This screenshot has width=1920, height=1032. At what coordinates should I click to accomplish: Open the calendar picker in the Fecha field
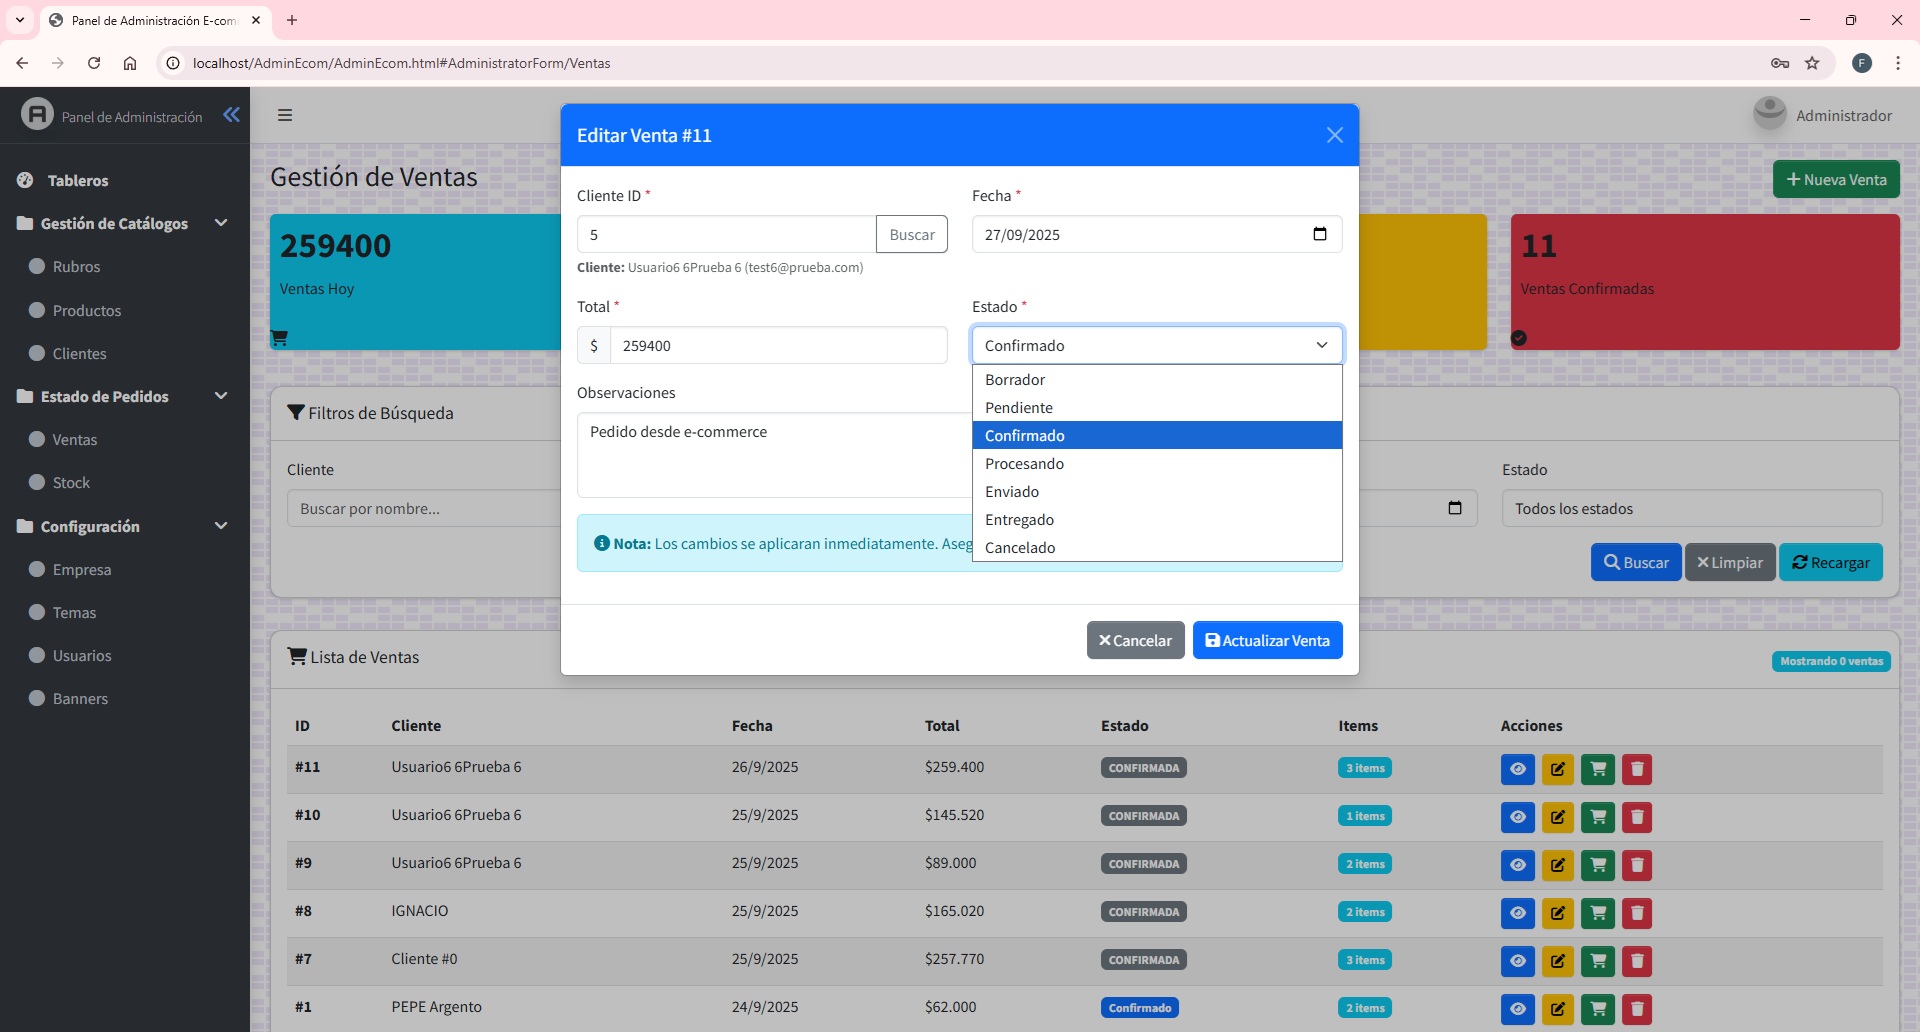pos(1319,234)
